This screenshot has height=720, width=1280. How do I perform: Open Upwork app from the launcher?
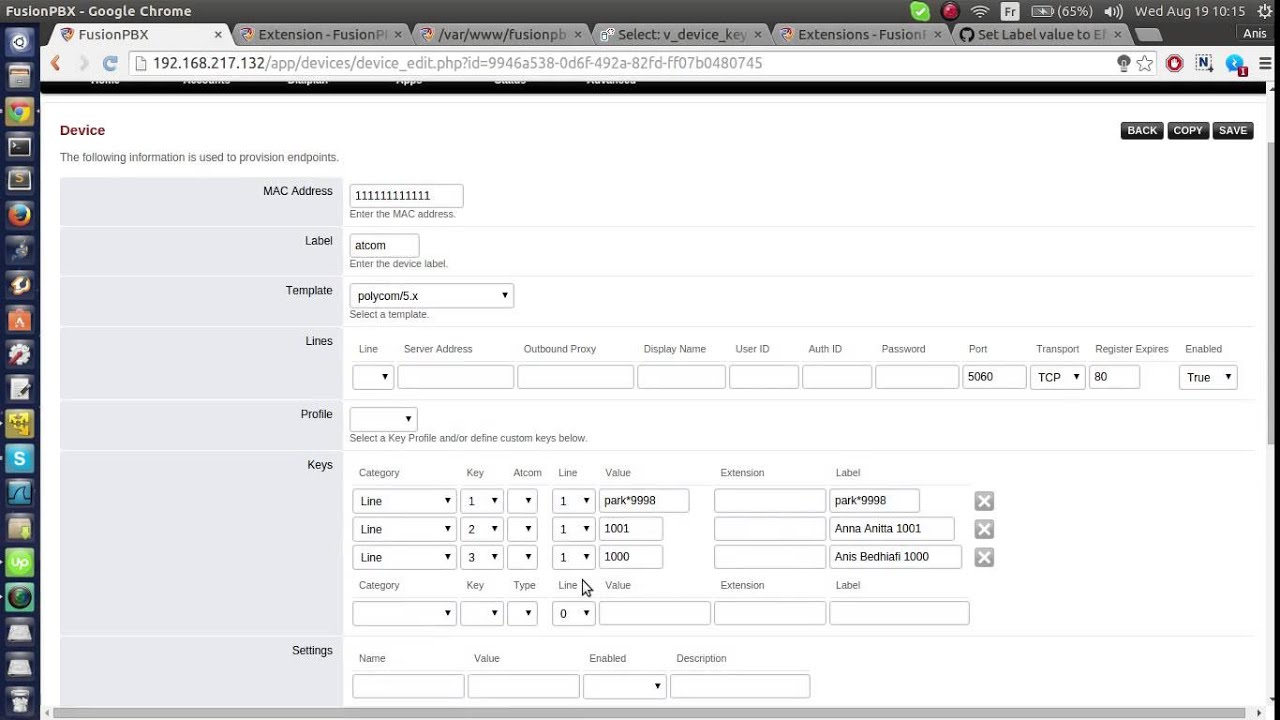(x=19, y=563)
